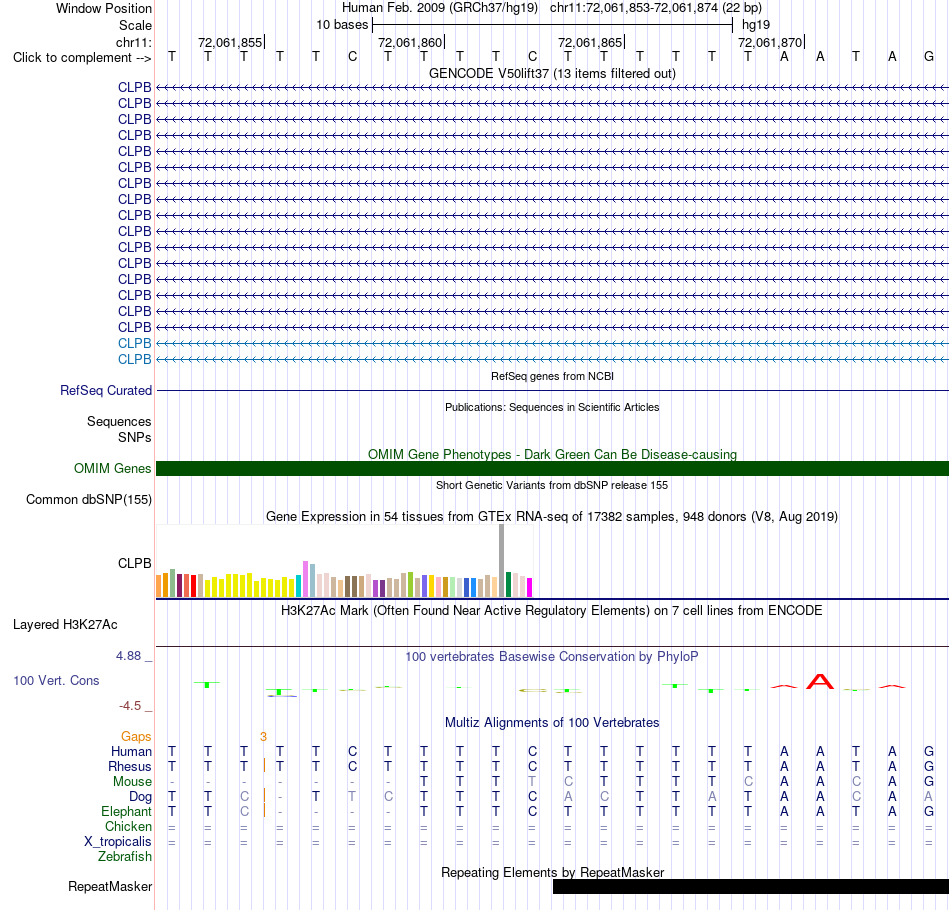Open the 'Short Genetic Variants from dbSNP release 155' title
This screenshot has height=910, width=950.
[x=552, y=485]
